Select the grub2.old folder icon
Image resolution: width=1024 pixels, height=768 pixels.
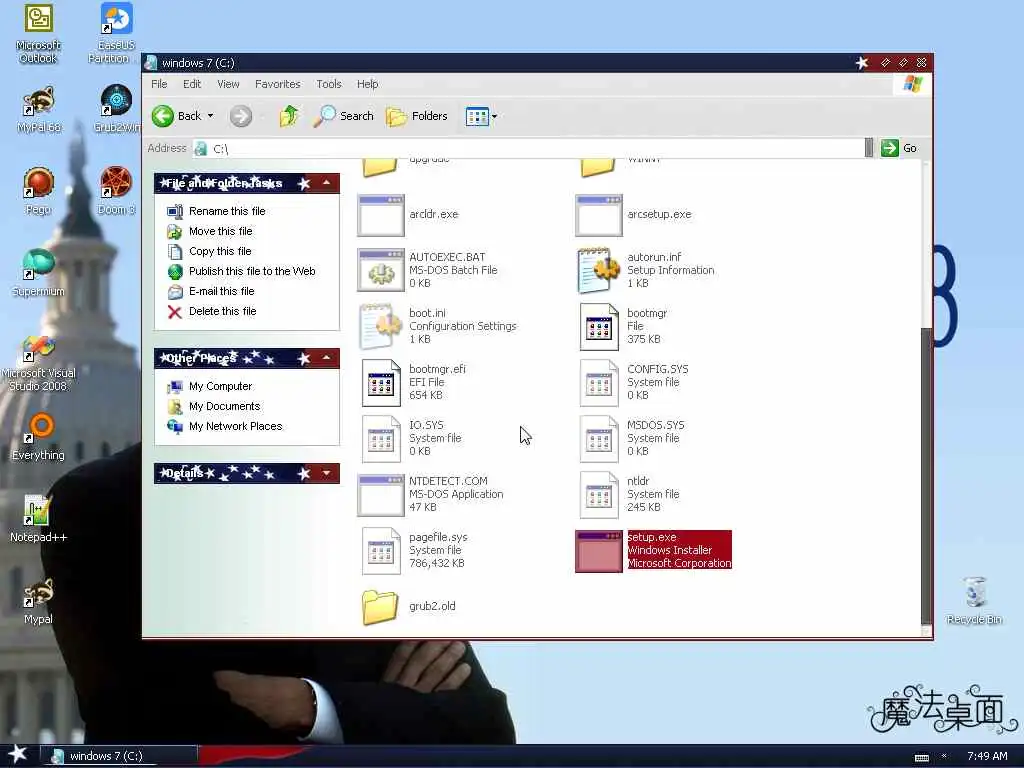[380, 607]
